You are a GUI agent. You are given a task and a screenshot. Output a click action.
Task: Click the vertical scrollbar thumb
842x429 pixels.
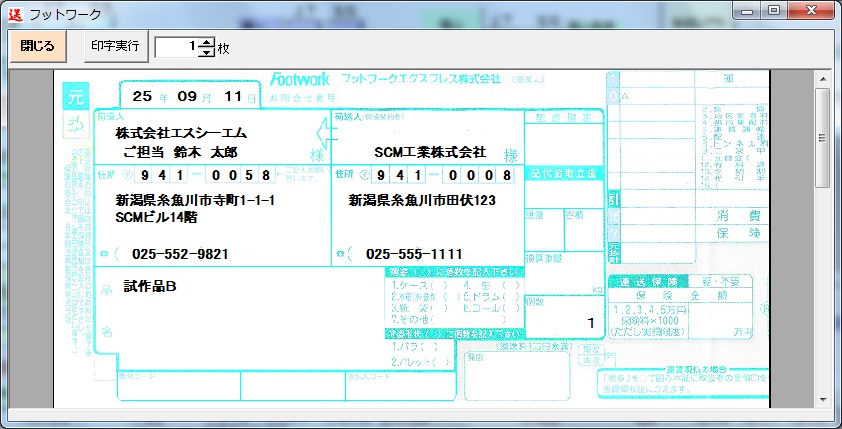pos(823,138)
